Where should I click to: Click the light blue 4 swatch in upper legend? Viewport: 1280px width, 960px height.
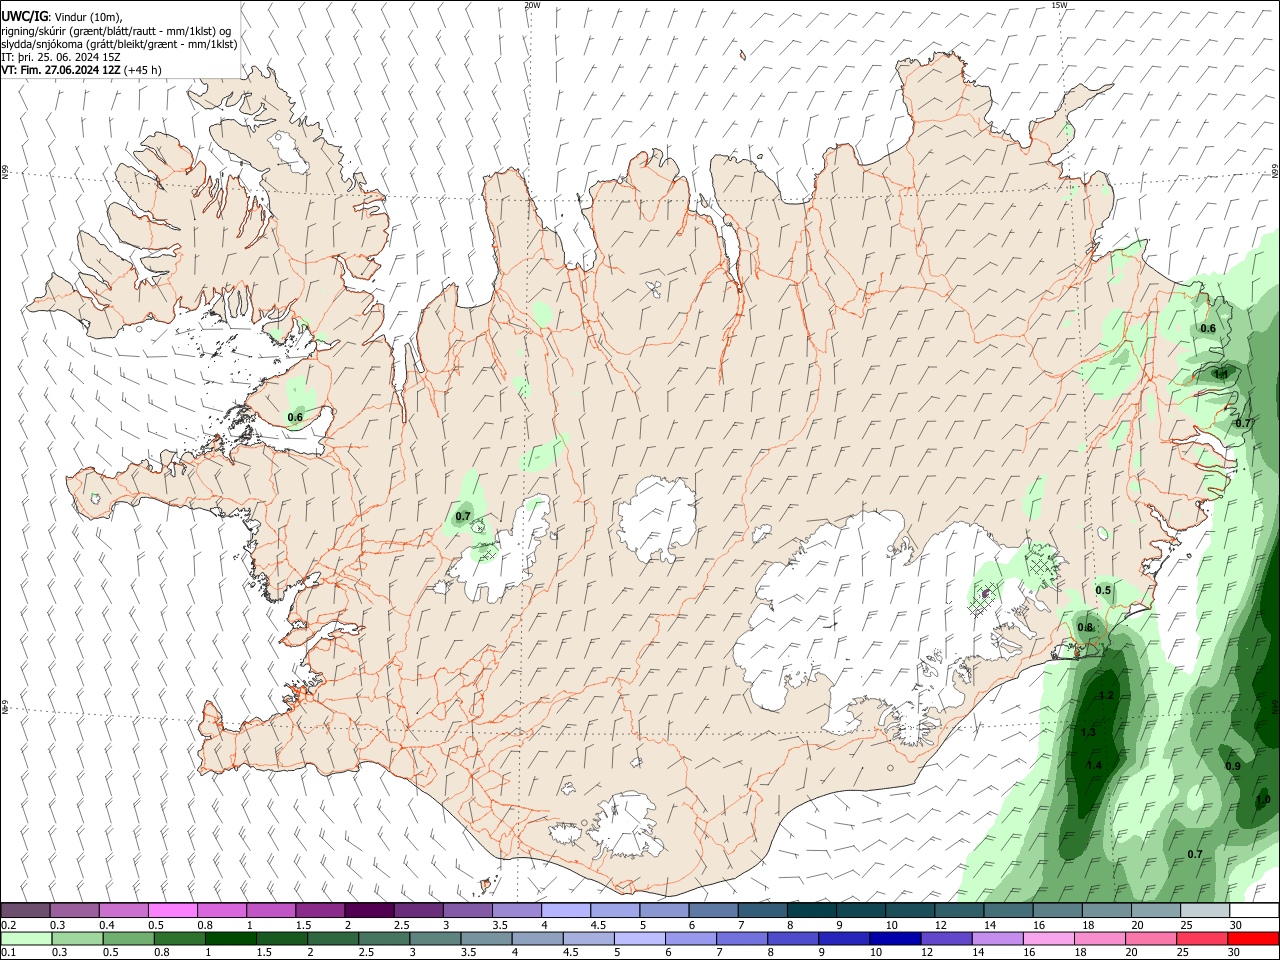click(566, 910)
